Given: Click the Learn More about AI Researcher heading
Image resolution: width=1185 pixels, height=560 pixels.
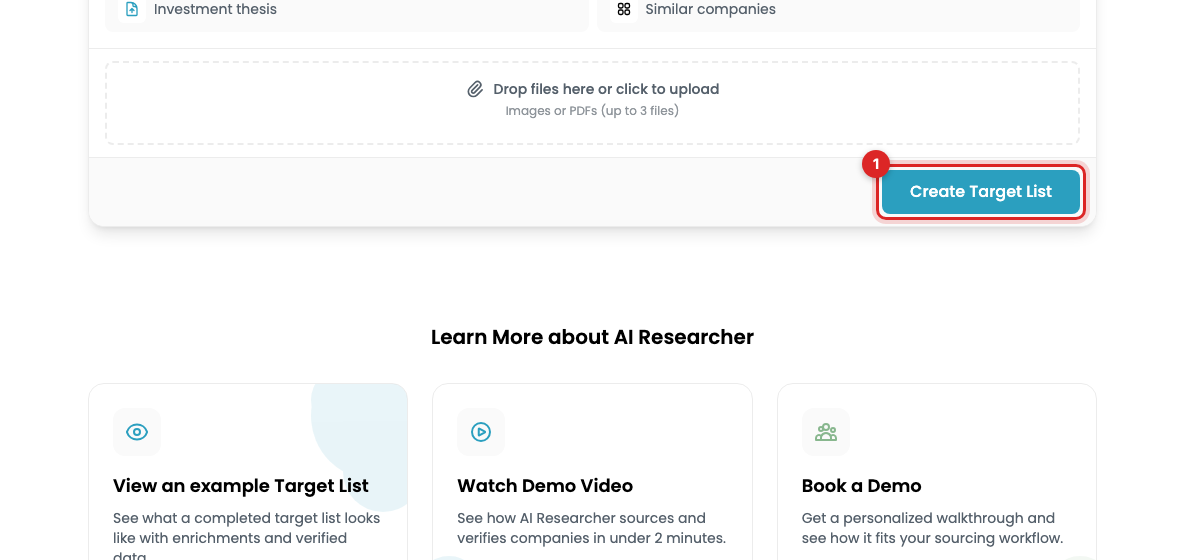Looking at the screenshot, I should pyautogui.click(x=592, y=337).
